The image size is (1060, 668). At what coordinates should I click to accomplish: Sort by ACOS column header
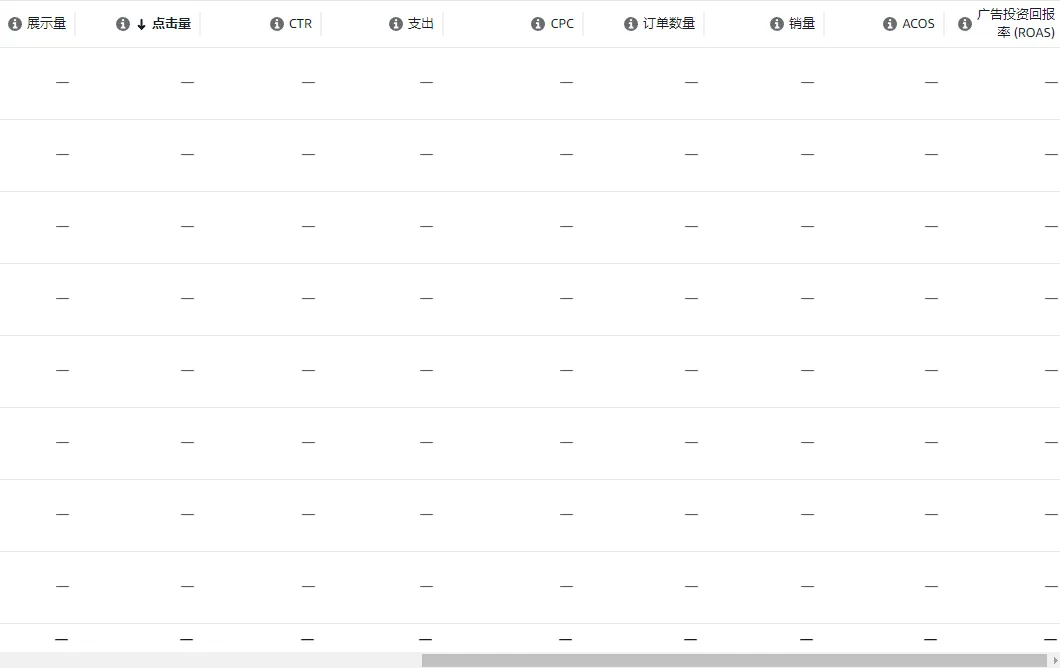[x=918, y=24]
